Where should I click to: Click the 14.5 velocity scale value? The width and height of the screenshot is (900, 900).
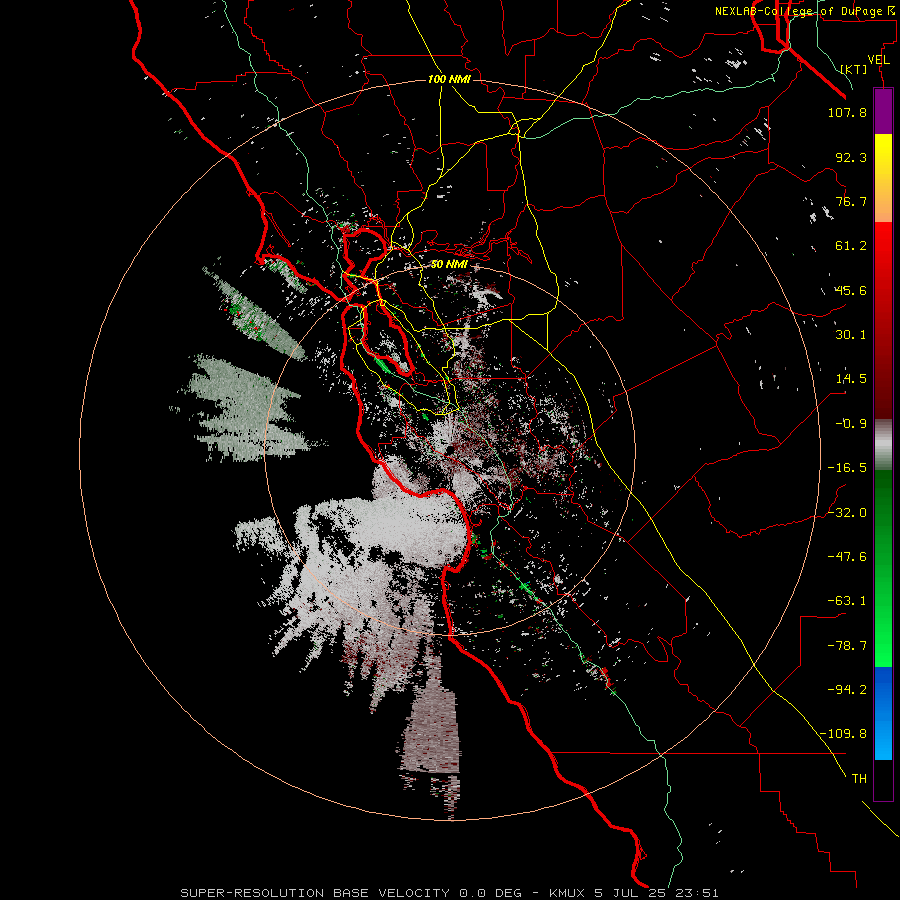point(851,379)
